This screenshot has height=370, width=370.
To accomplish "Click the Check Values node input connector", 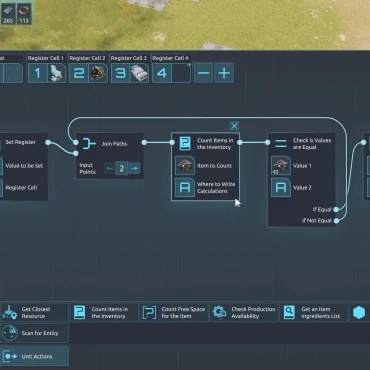I will coord(268,142).
